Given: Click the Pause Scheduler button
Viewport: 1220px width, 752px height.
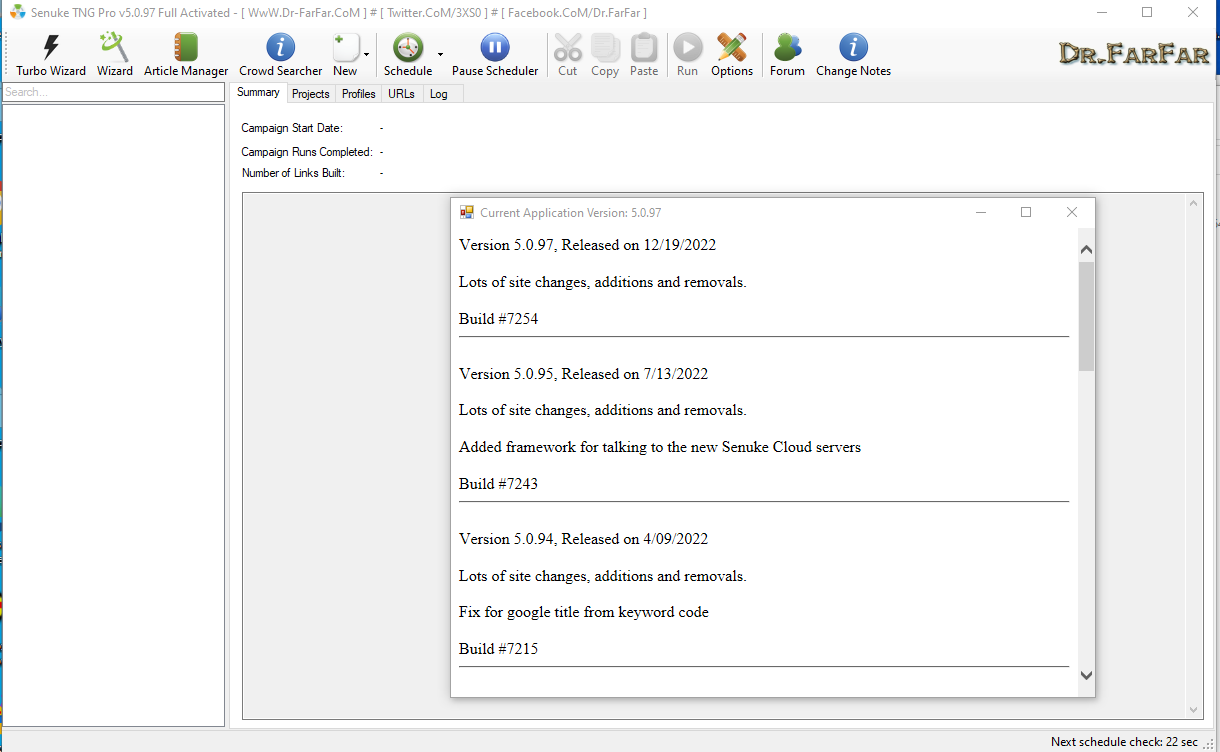Looking at the screenshot, I should [494, 55].
